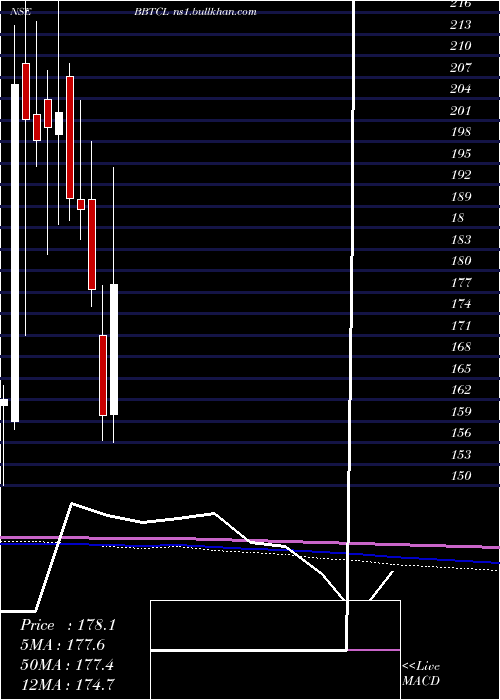Click the 204 price axis label
500x700 pixels.
(x=461, y=89)
